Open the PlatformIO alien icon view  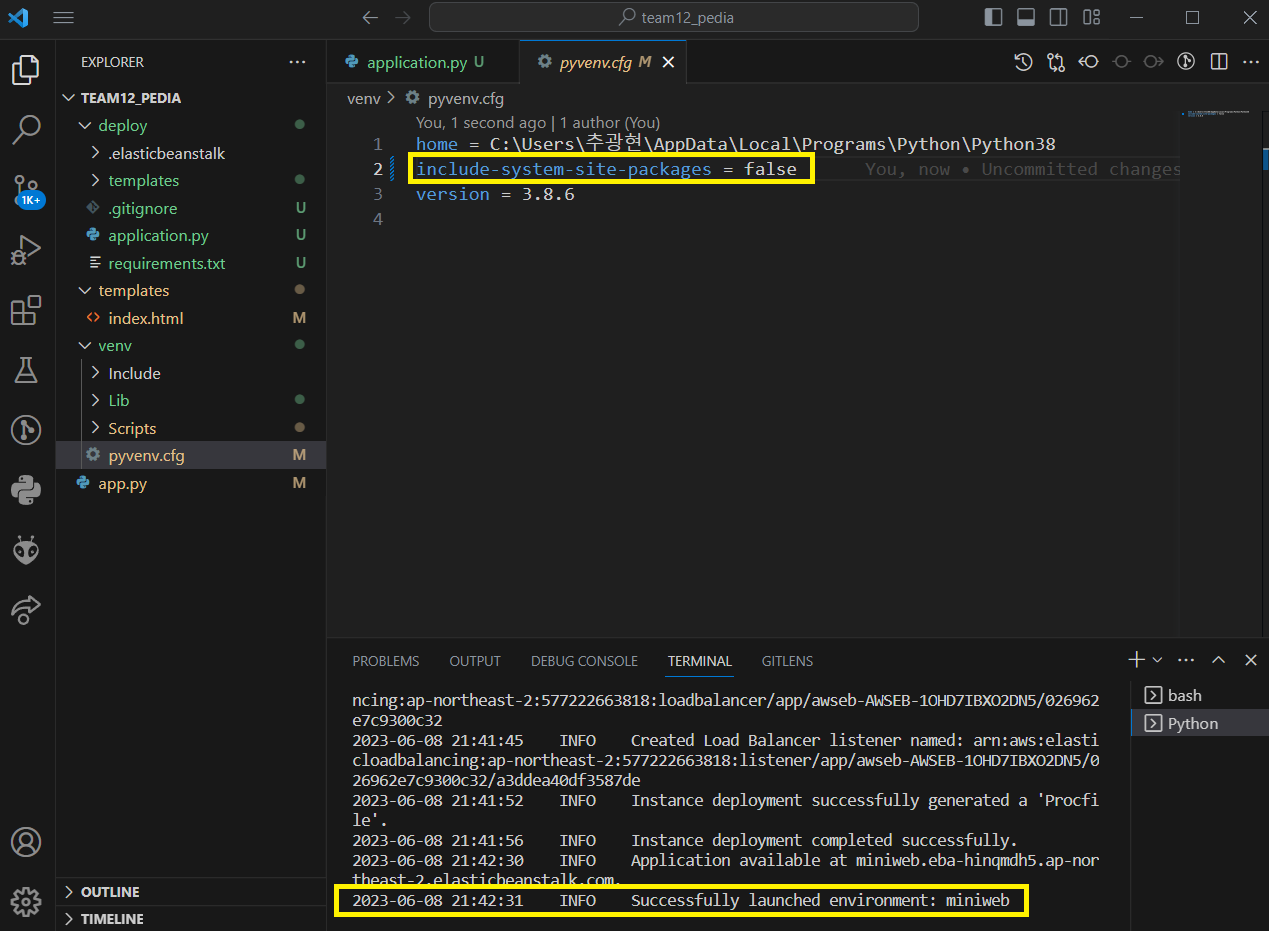click(x=26, y=549)
